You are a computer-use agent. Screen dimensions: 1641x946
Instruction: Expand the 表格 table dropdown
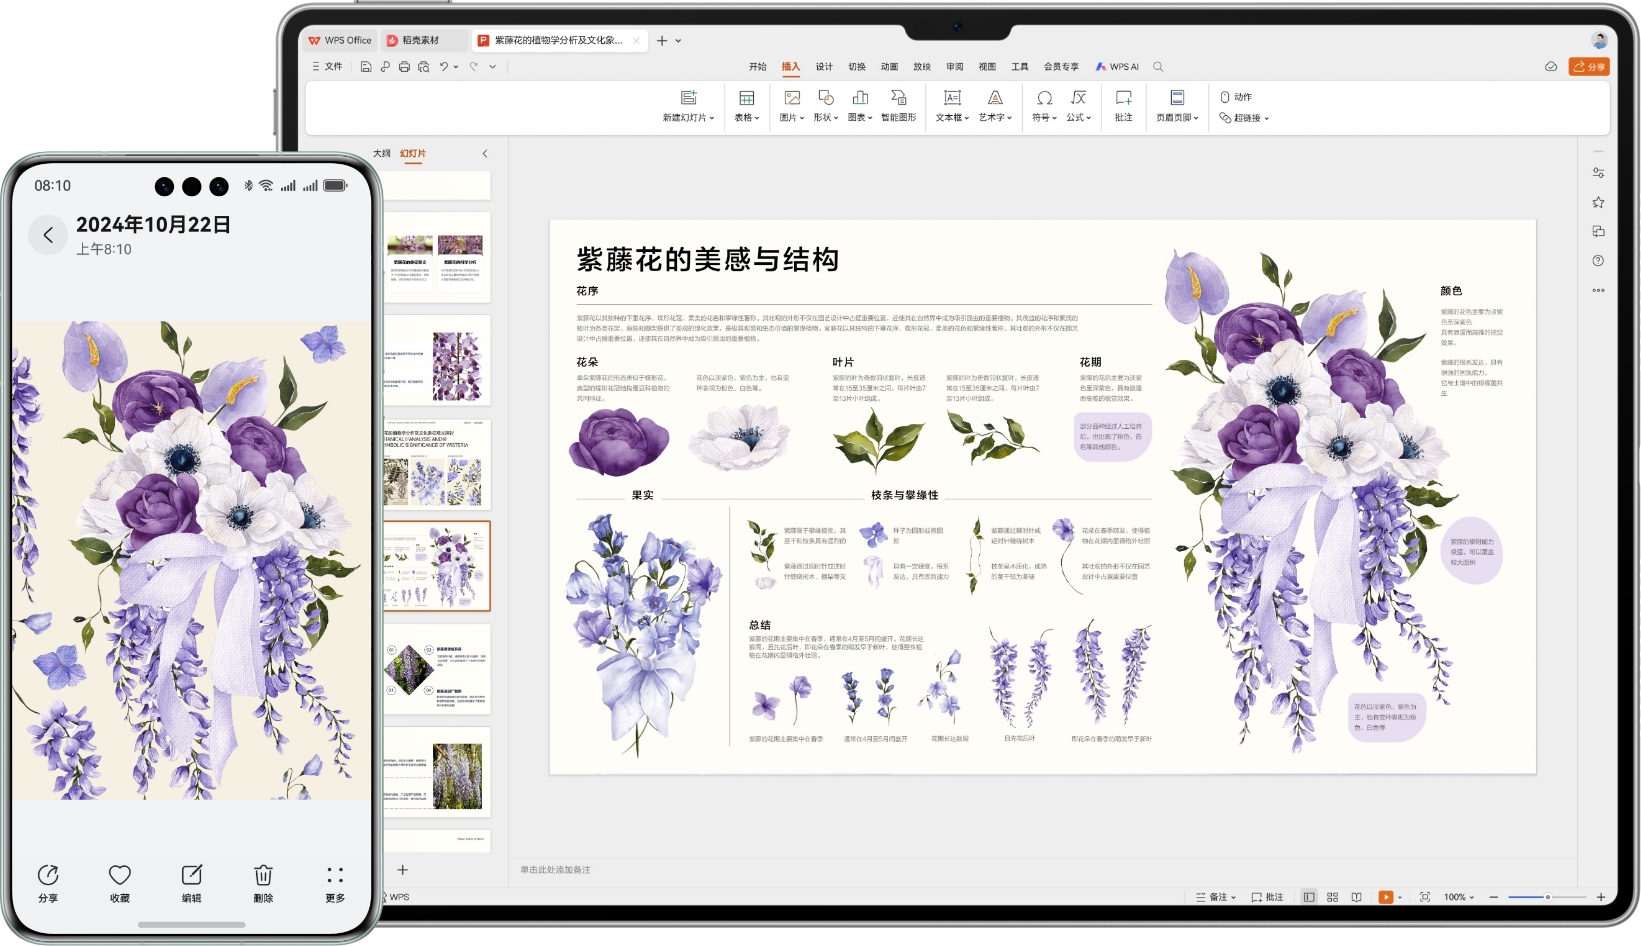(x=747, y=117)
